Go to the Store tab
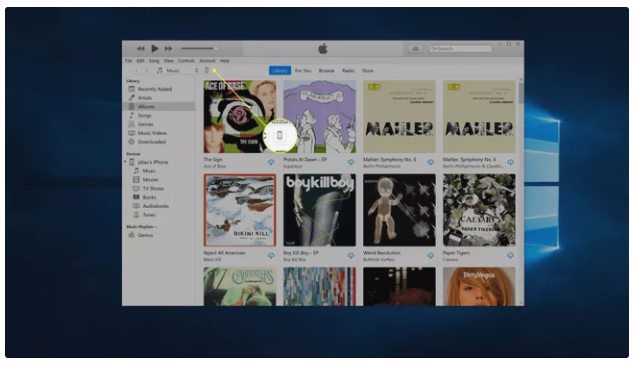This screenshot has width=639, height=367. point(368,70)
